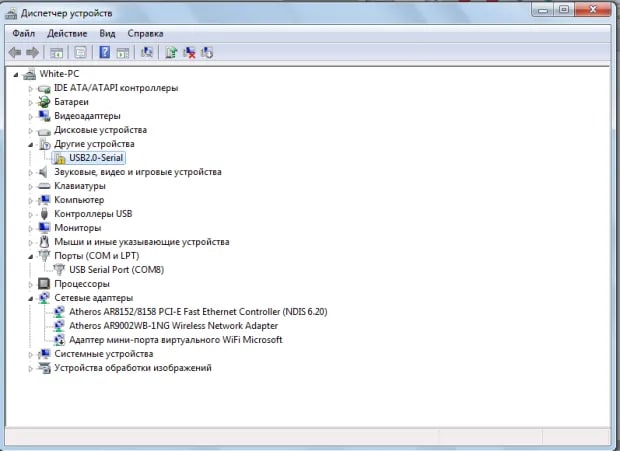Click USB Serial Port (COM8) port icon
This screenshot has width=620, height=451.
59,270
